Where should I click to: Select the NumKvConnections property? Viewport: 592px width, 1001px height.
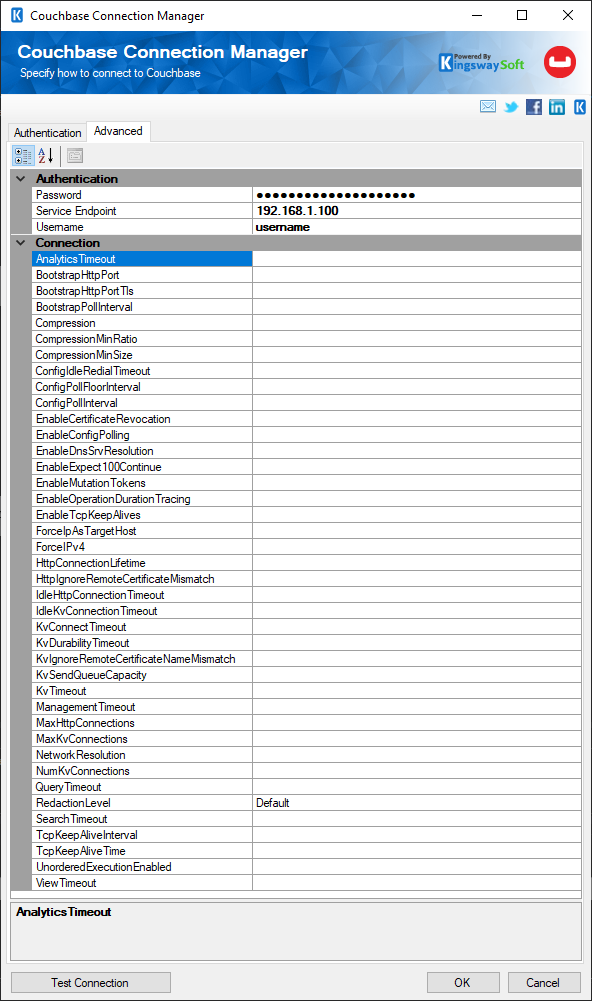[x=142, y=771]
